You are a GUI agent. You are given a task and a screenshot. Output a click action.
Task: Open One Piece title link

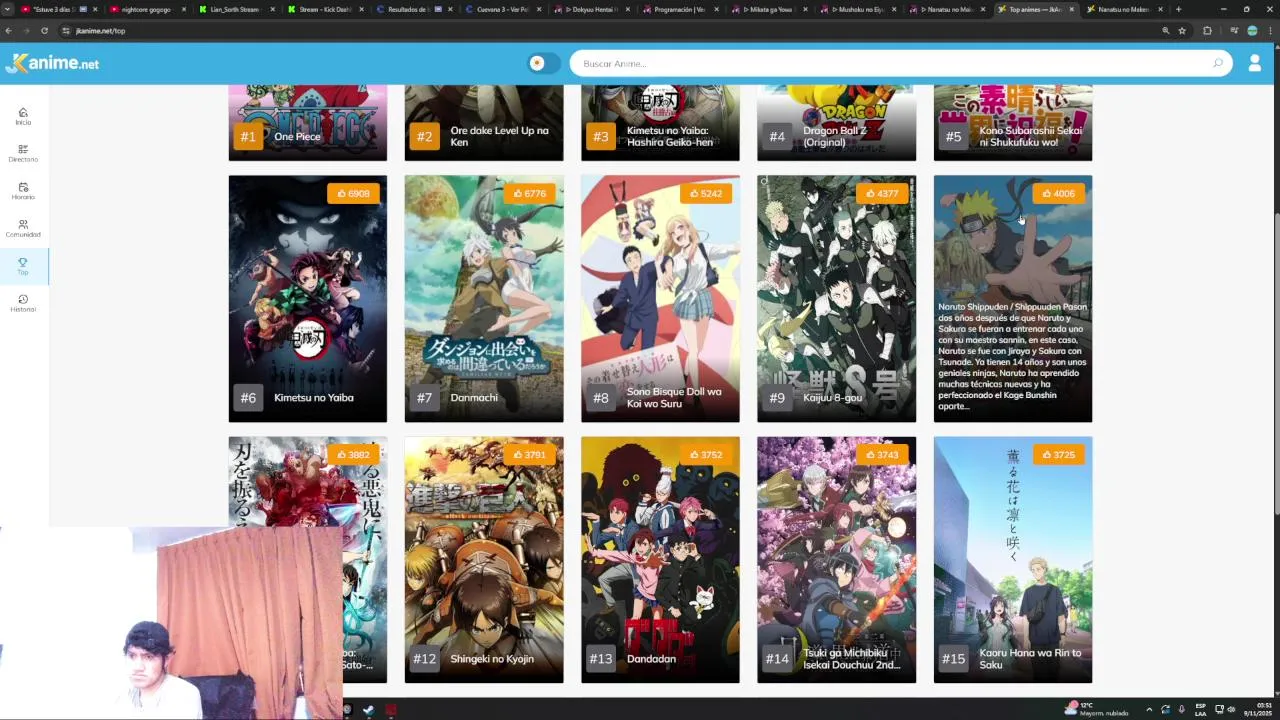click(297, 136)
